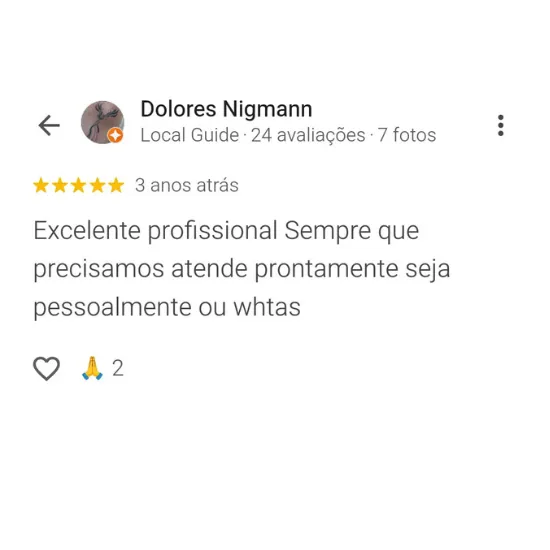Tap the '3 anos atrás' timestamp
This screenshot has height=550, width=550.
187,185
